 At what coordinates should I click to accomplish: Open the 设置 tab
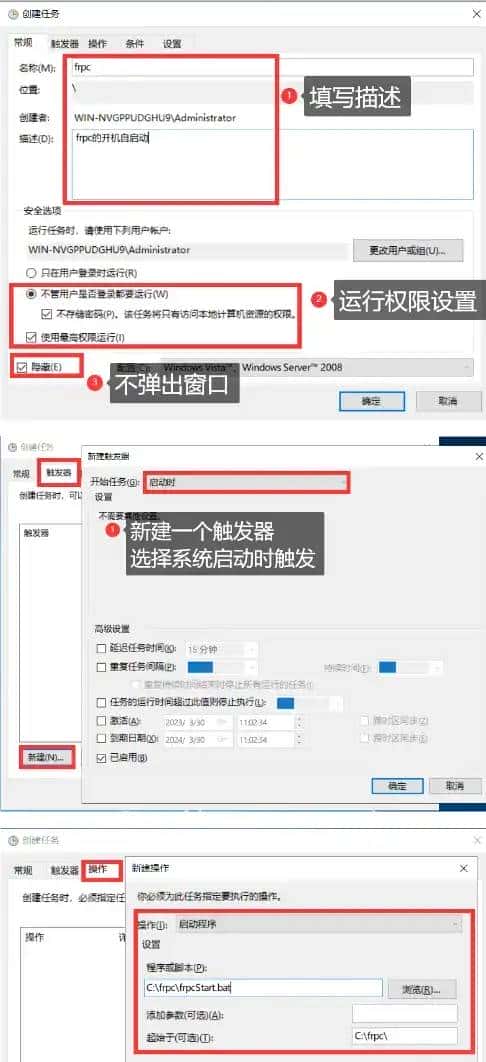pos(172,44)
